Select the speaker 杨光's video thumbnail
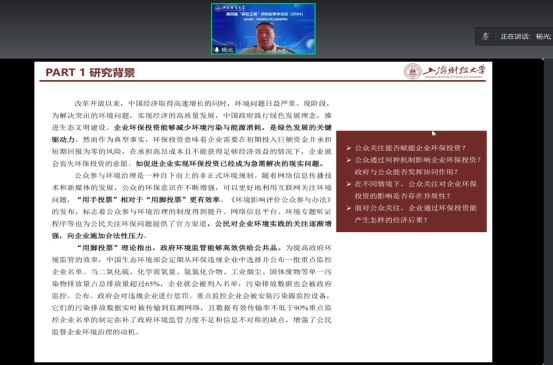Viewport: 553px width, 365px height. [263, 29]
